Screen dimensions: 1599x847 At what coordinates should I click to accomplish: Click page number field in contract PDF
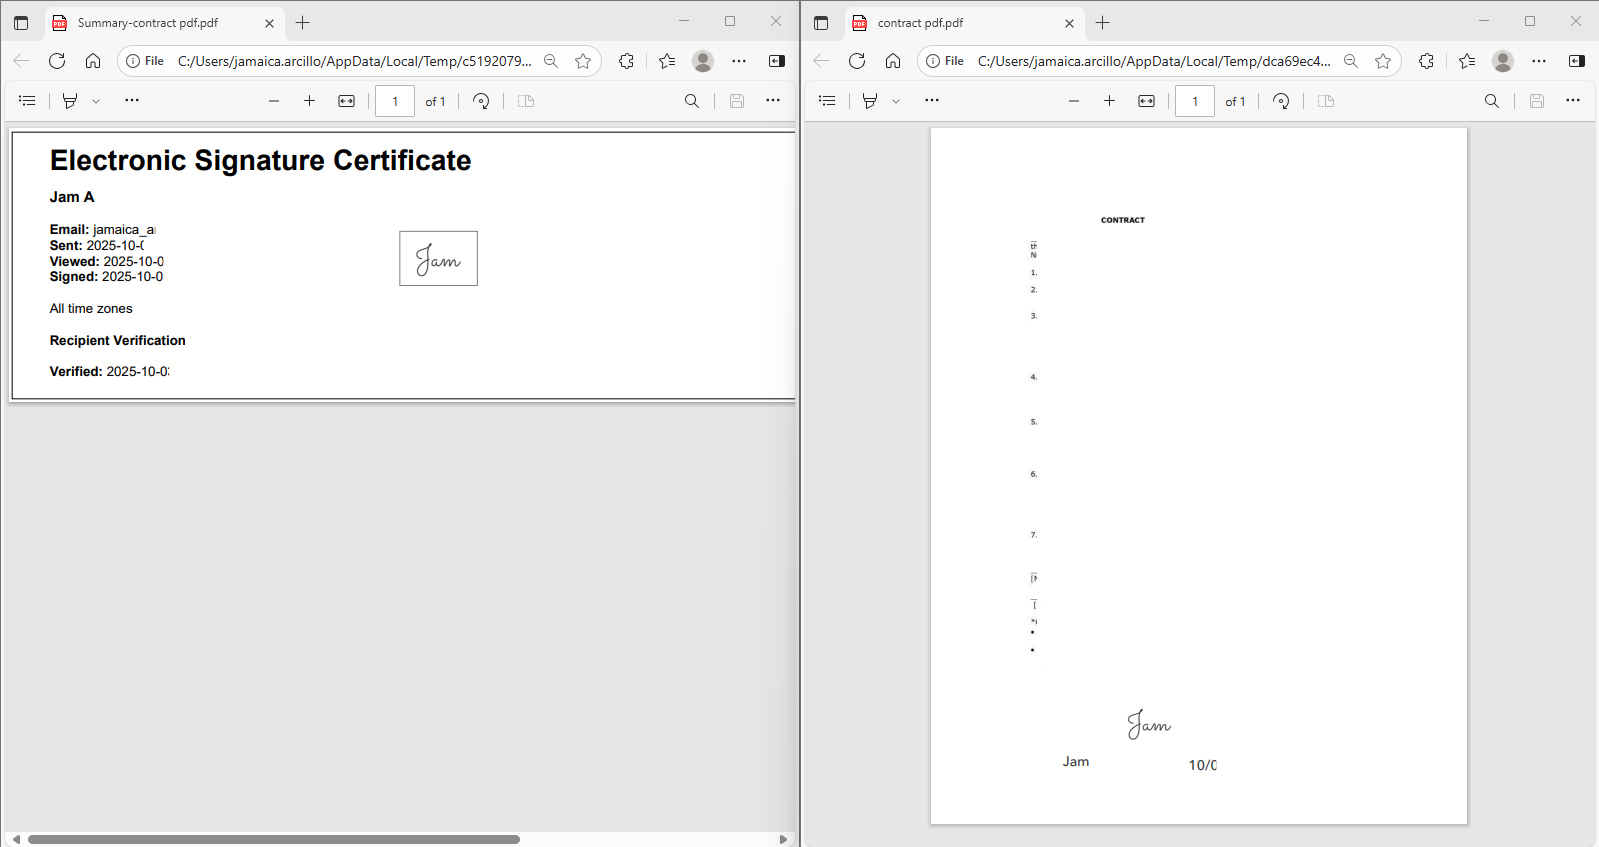coord(1195,101)
